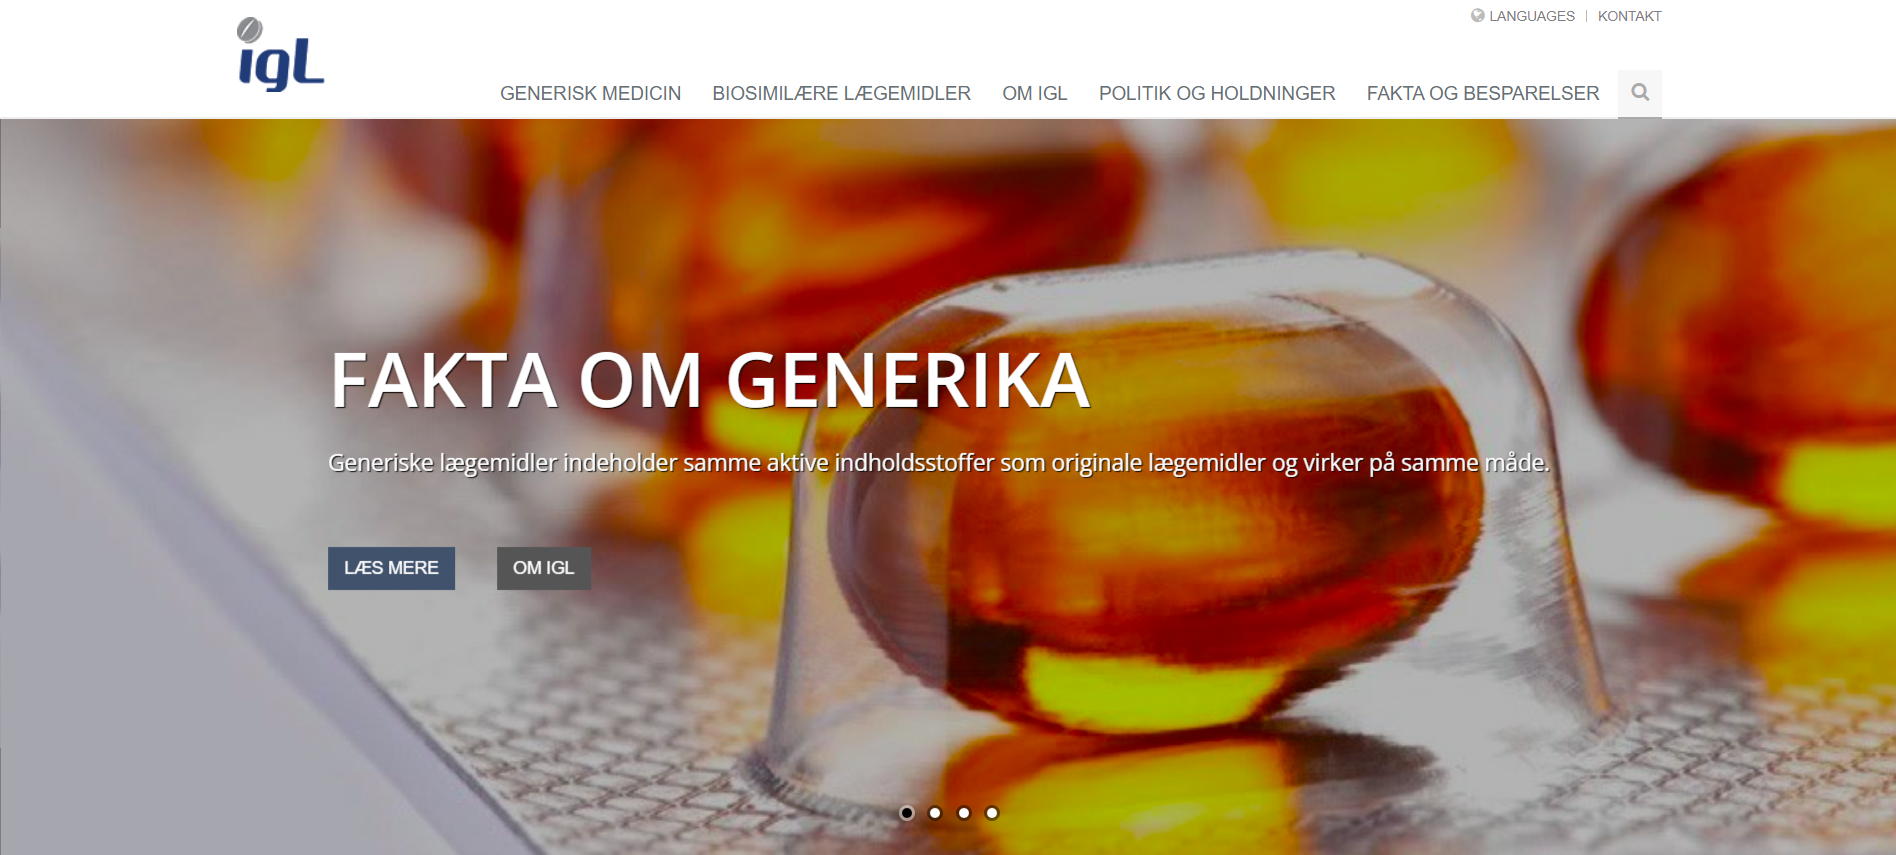Open the Fakta og Besparelser menu
Image resolution: width=1896 pixels, height=855 pixels.
pyautogui.click(x=1483, y=93)
